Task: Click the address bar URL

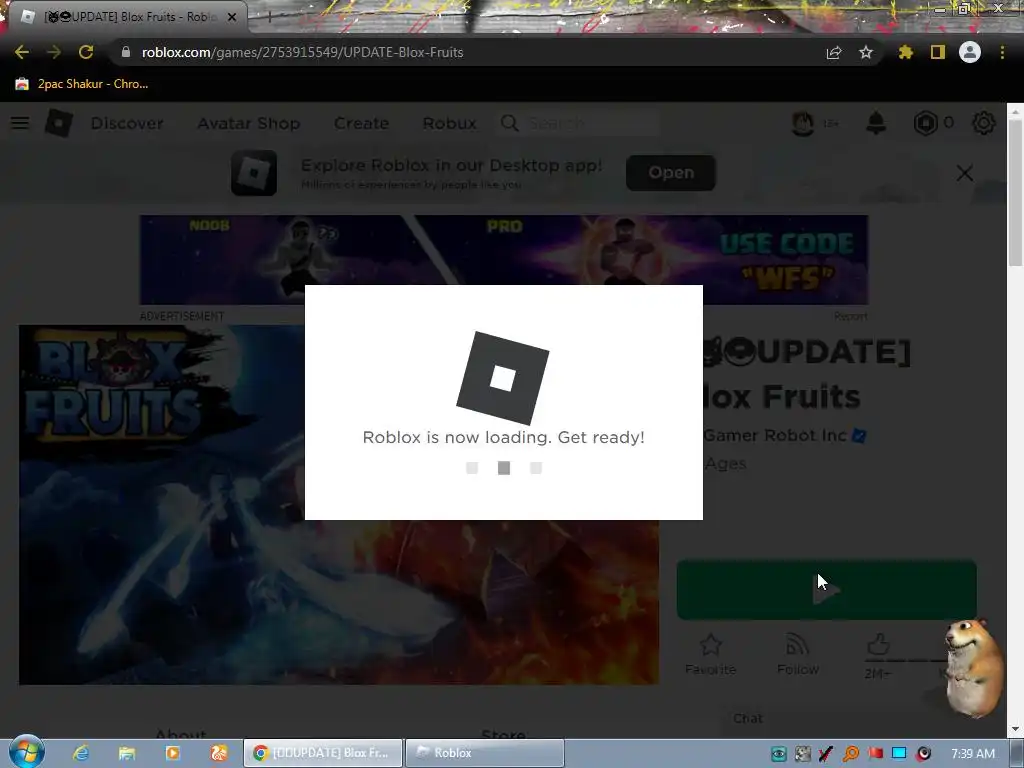Action: click(302, 52)
